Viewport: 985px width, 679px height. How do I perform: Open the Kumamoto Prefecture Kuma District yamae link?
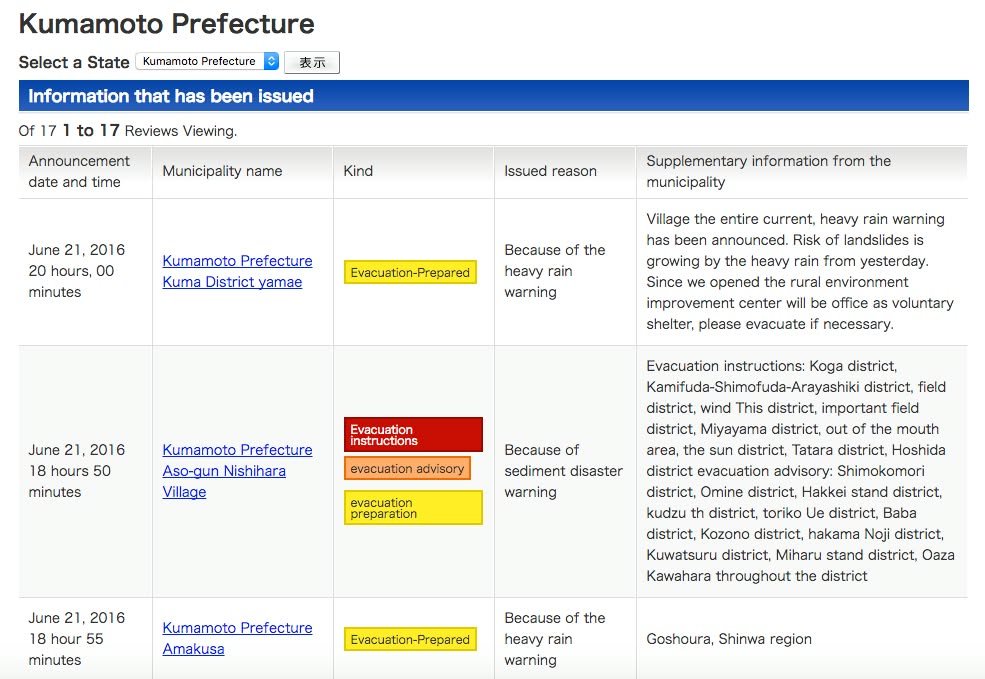(x=237, y=271)
